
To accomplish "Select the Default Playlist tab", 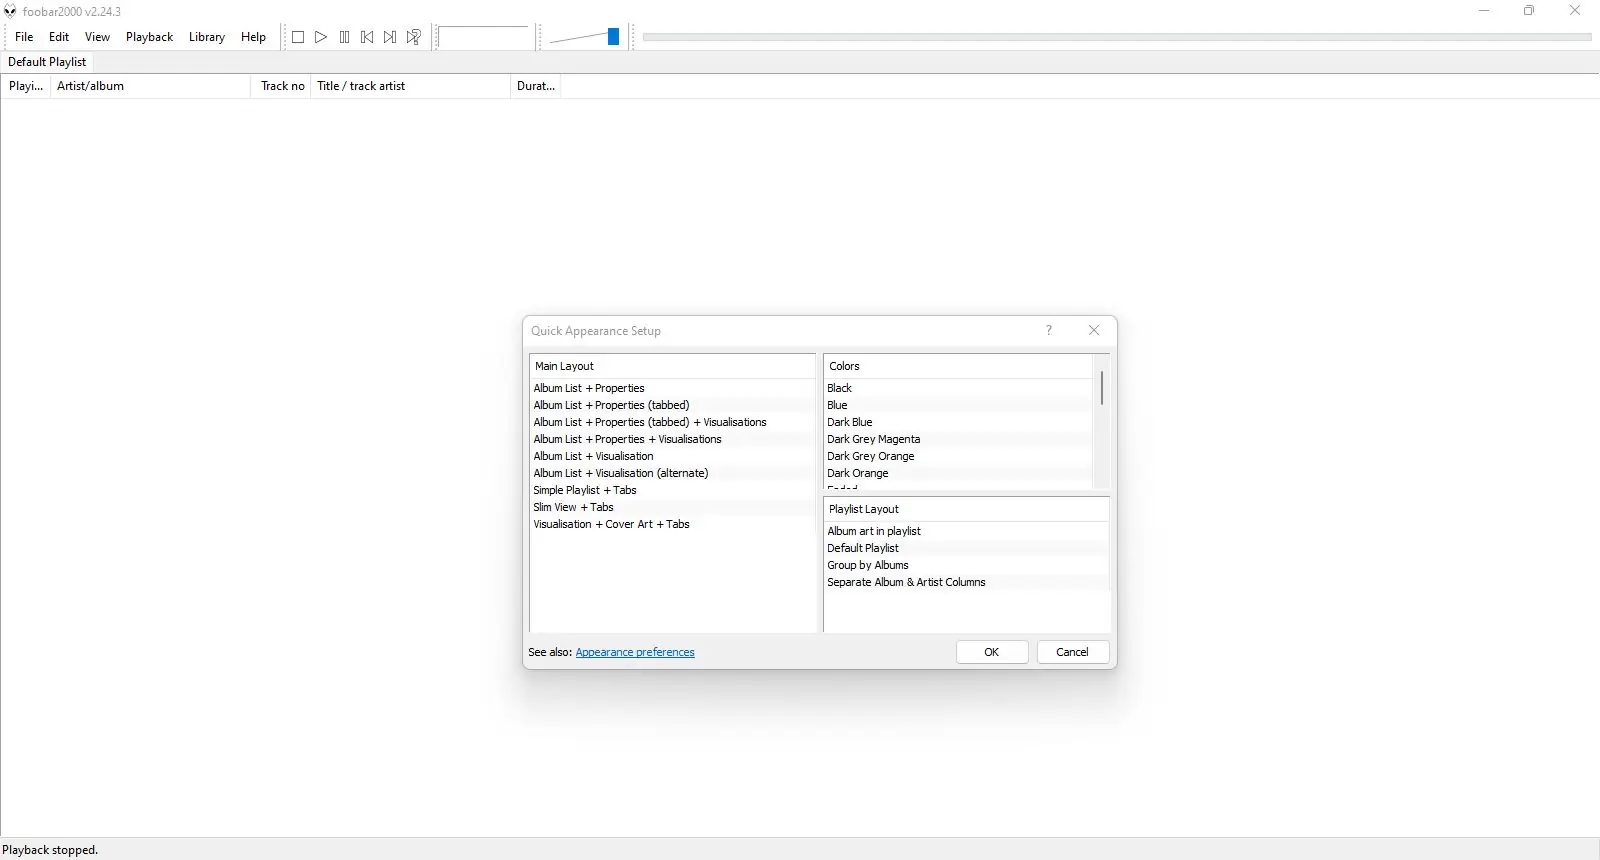I will 47,62.
